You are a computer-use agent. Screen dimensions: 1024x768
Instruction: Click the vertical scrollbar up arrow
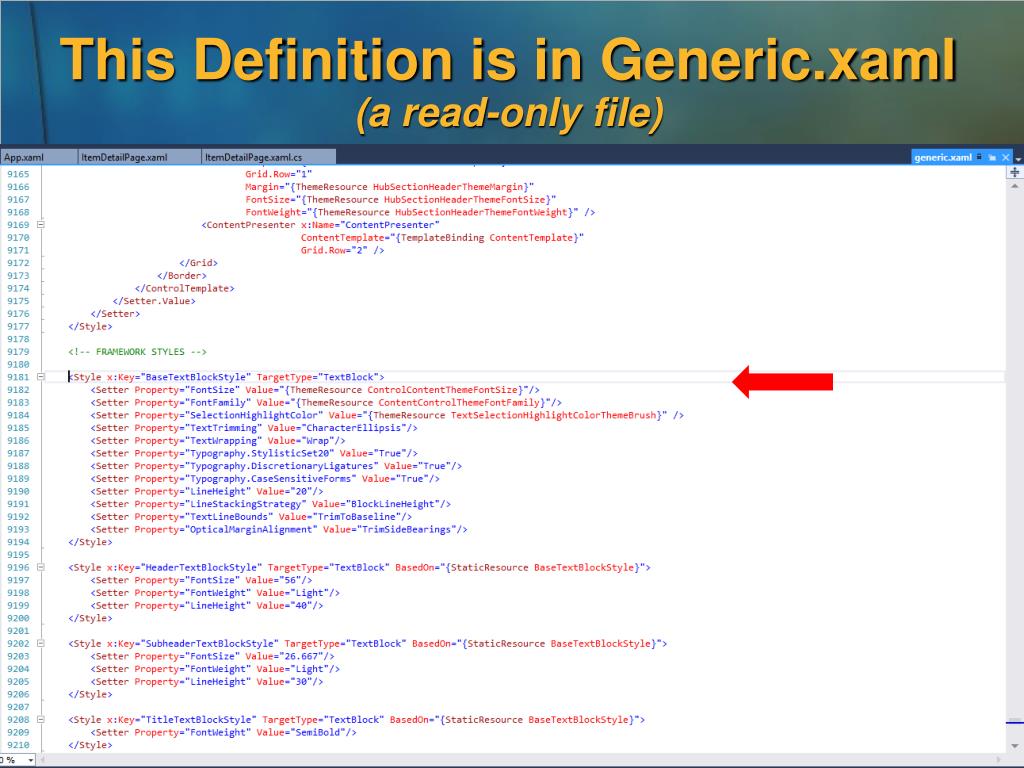(x=1016, y=186)
